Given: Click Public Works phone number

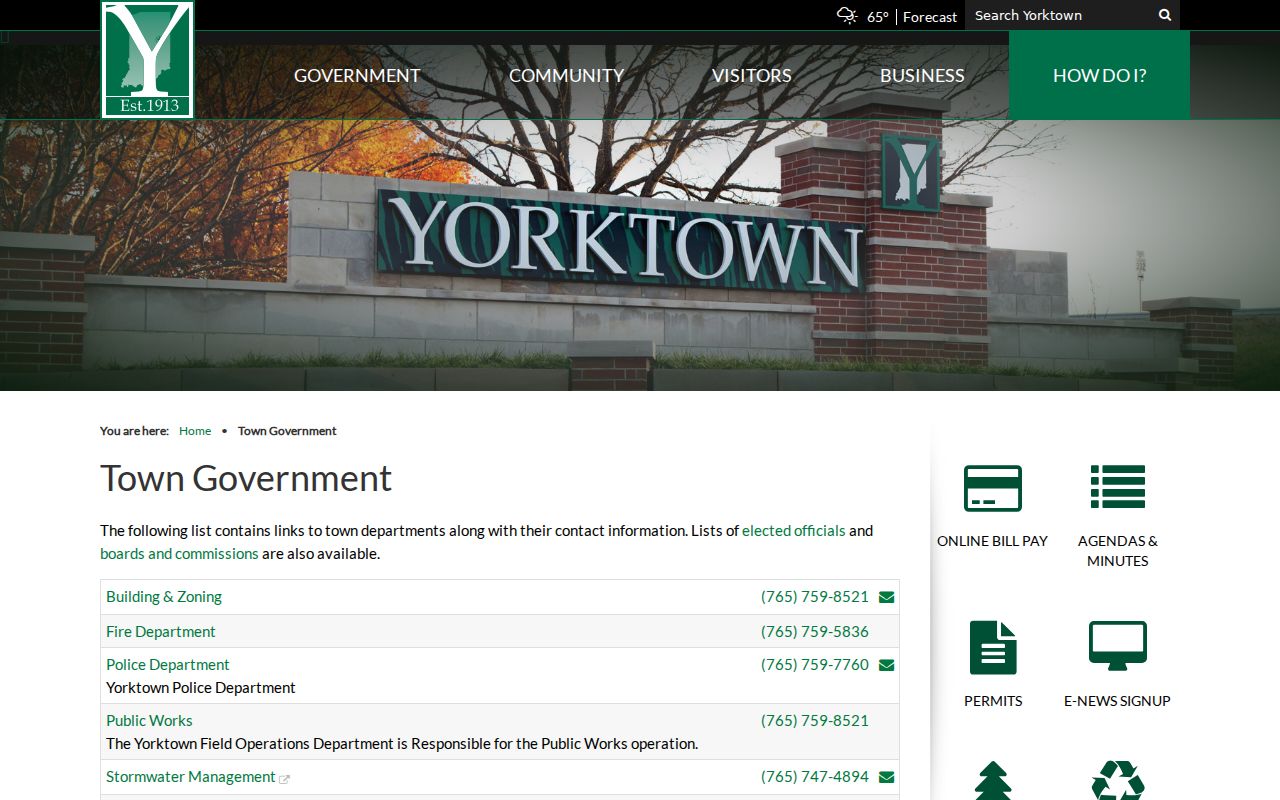Looking at the screenshot, I should (x=815, y=721).
